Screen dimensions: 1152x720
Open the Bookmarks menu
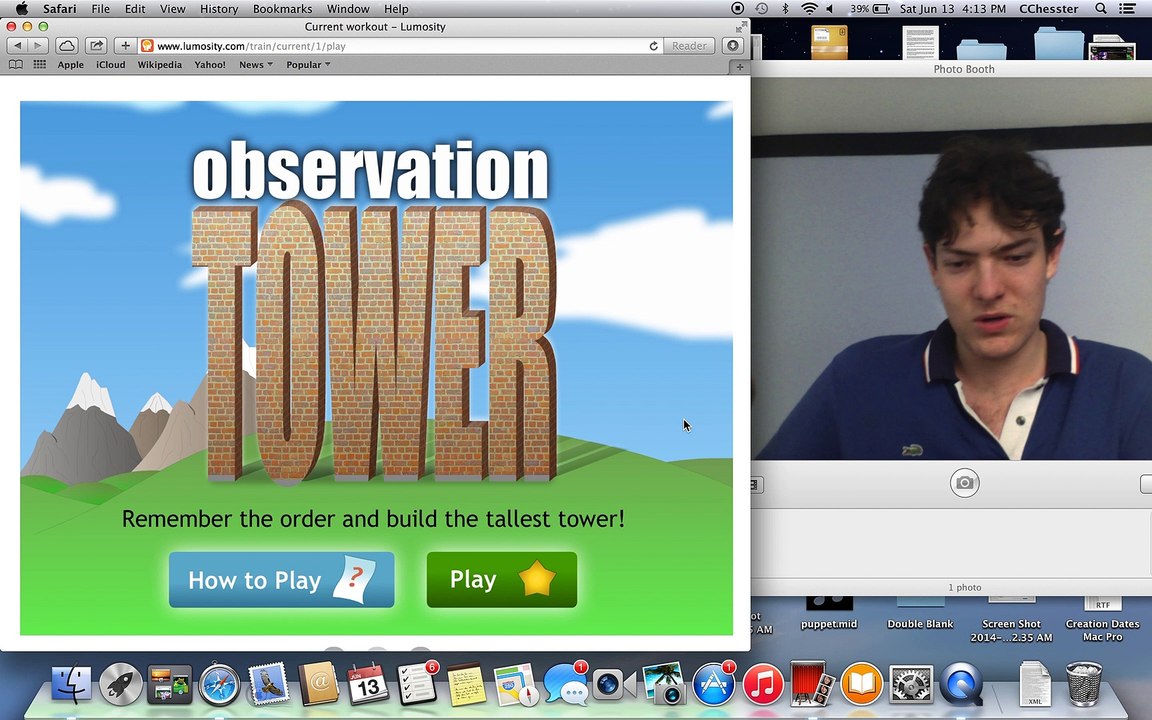coord(282,9)
